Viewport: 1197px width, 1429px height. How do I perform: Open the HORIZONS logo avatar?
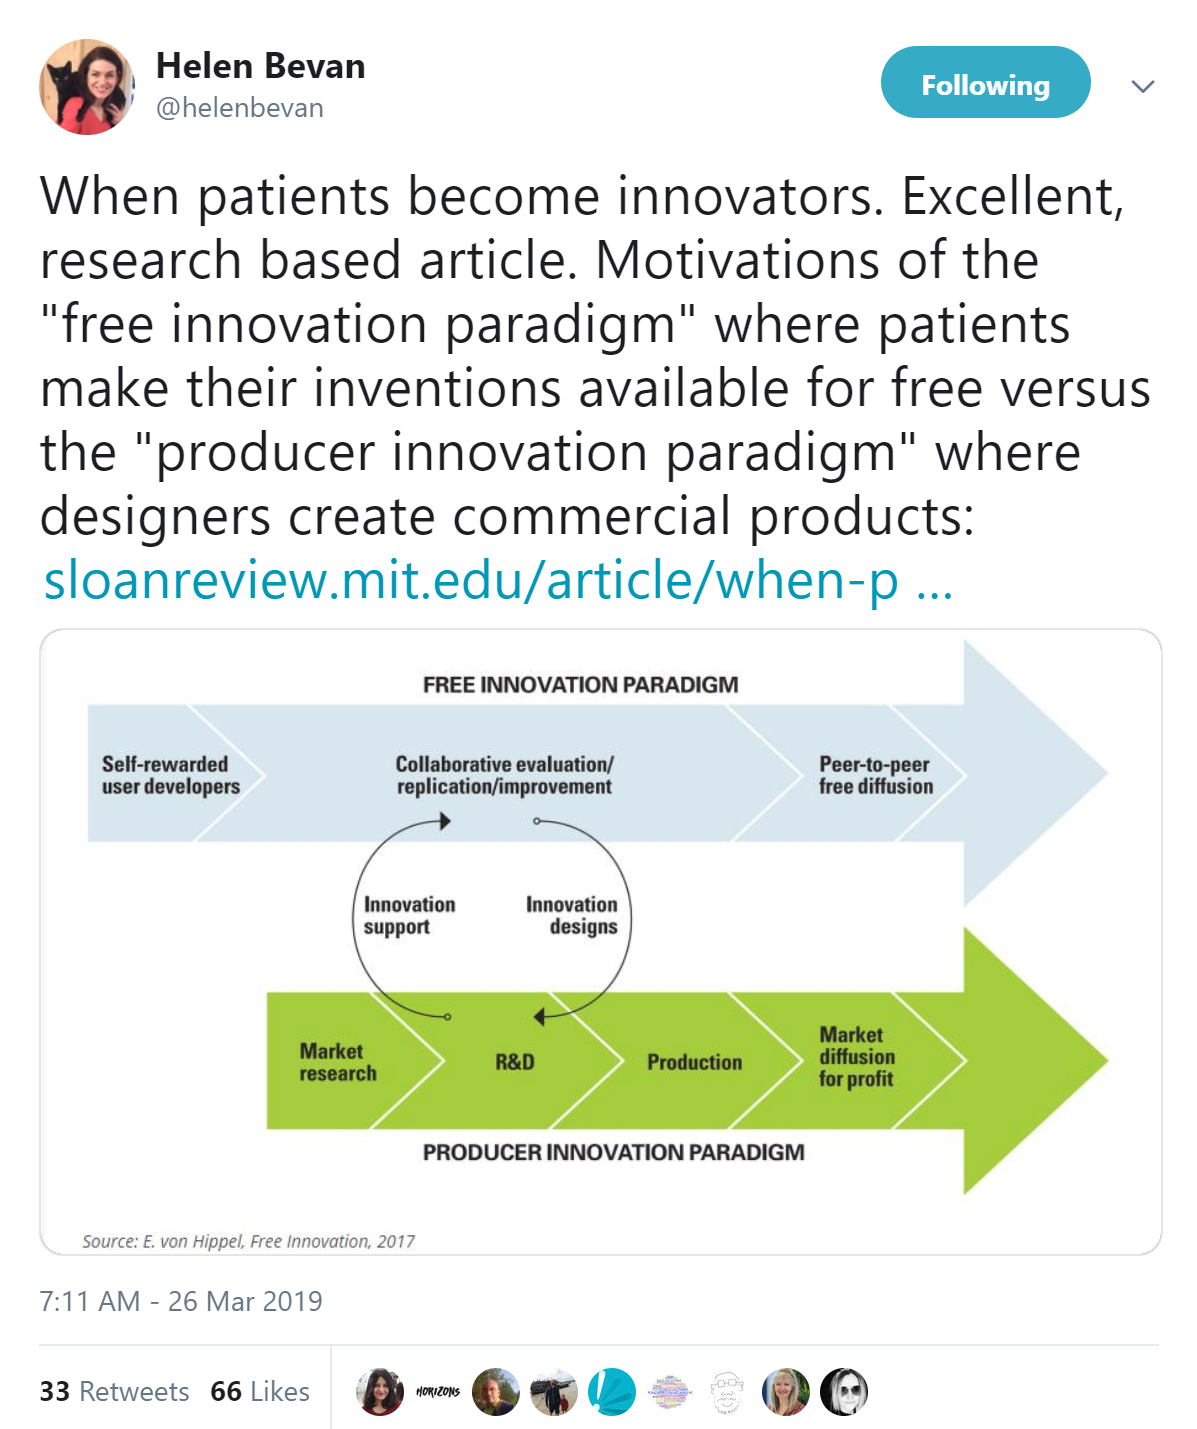[438, 1392]
